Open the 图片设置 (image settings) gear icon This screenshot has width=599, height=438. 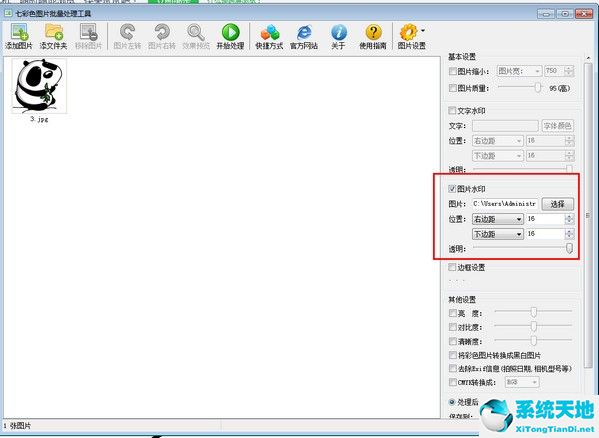pyautogui.click(x=409, y=32)
